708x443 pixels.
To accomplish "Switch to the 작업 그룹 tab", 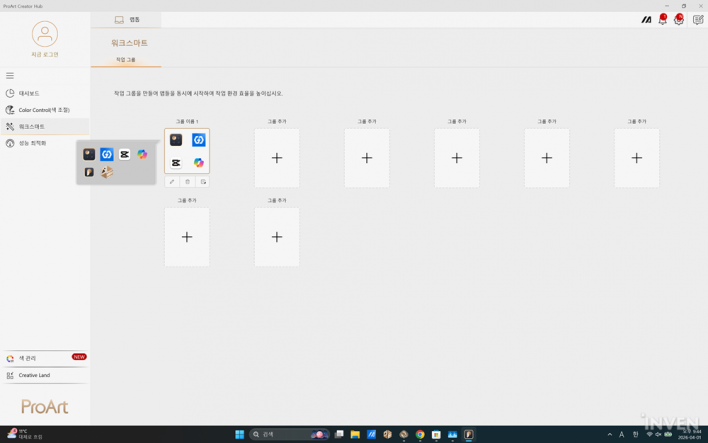I will pyautogui.click(x=126, y=60).
